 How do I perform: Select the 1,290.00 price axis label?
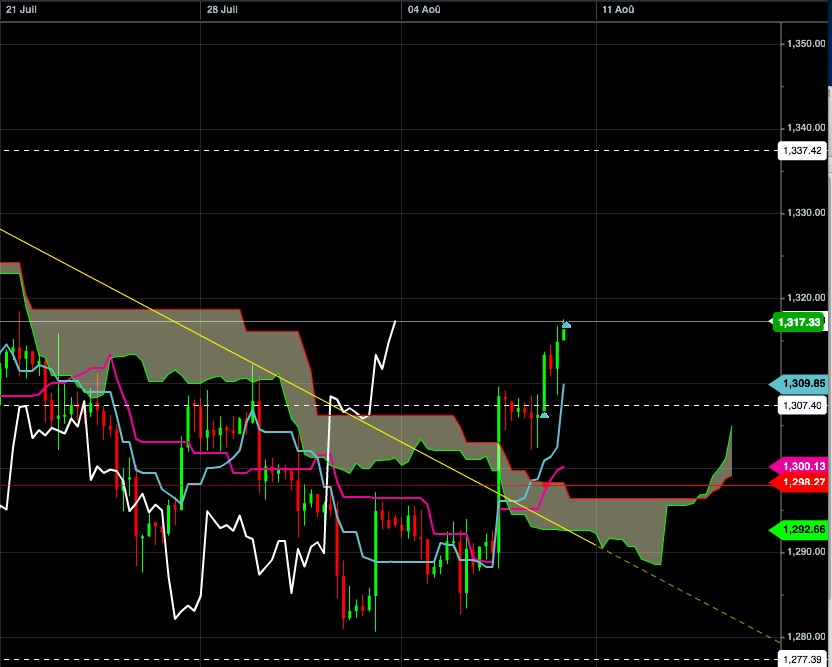tap(806, 552)
